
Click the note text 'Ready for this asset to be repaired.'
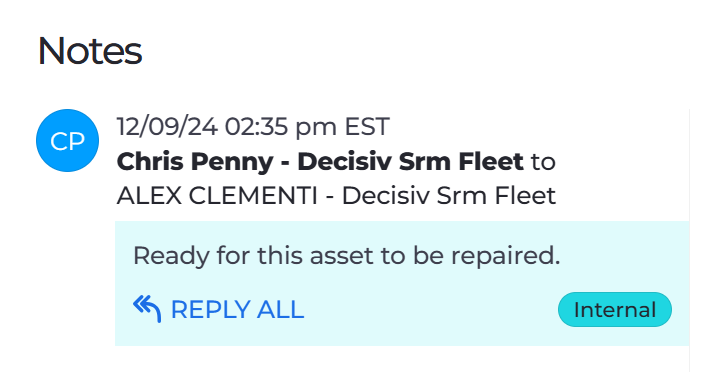[347, 256]
